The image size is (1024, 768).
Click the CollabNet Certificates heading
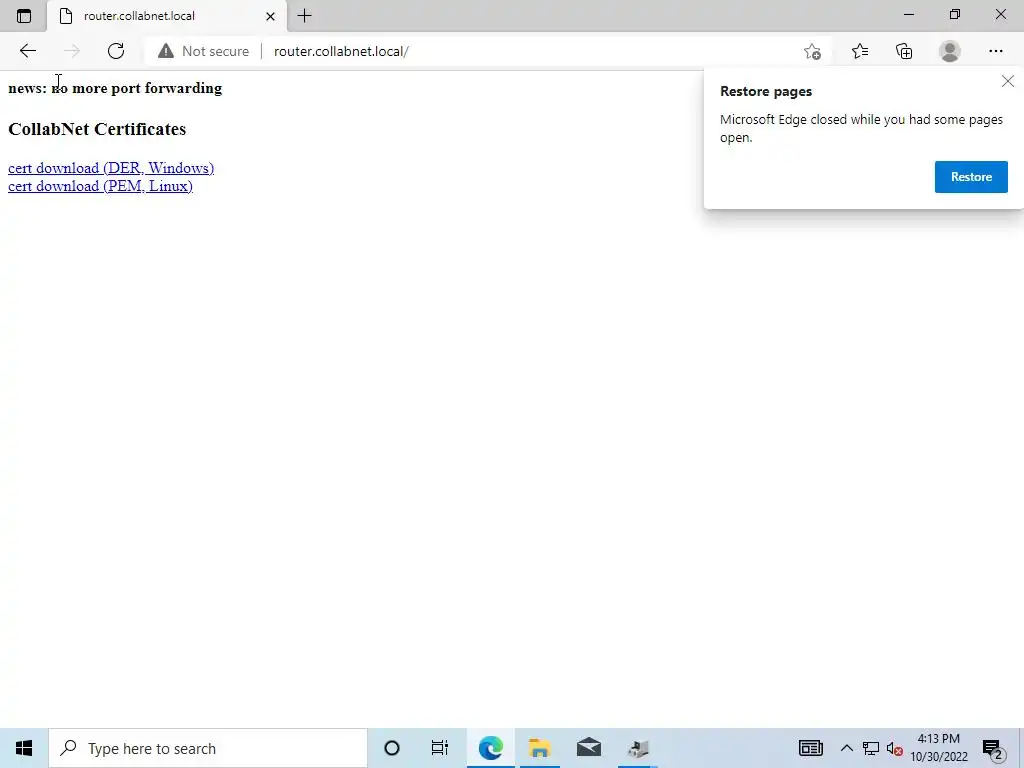pos(97,129)
